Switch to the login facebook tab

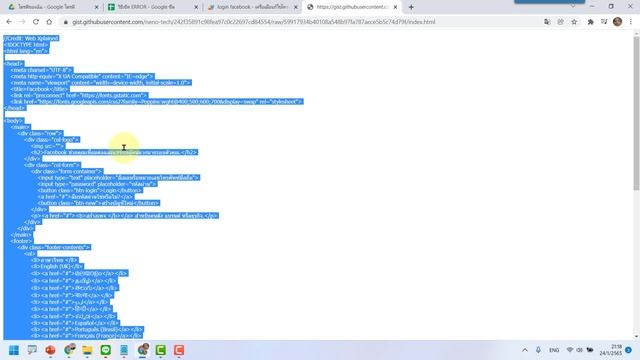pyautogui.click(x=252, y=7)
